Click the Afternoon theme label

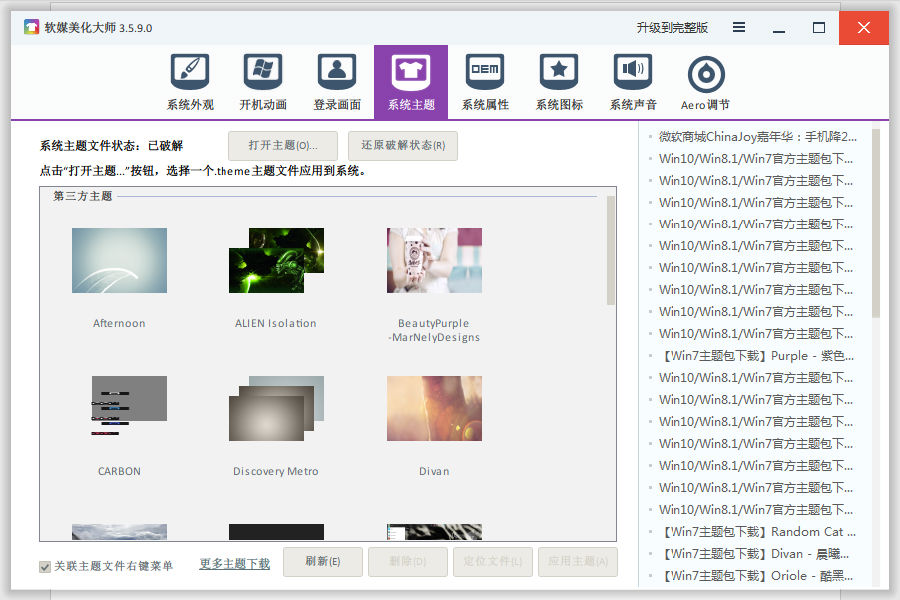[x=119, y=323]
